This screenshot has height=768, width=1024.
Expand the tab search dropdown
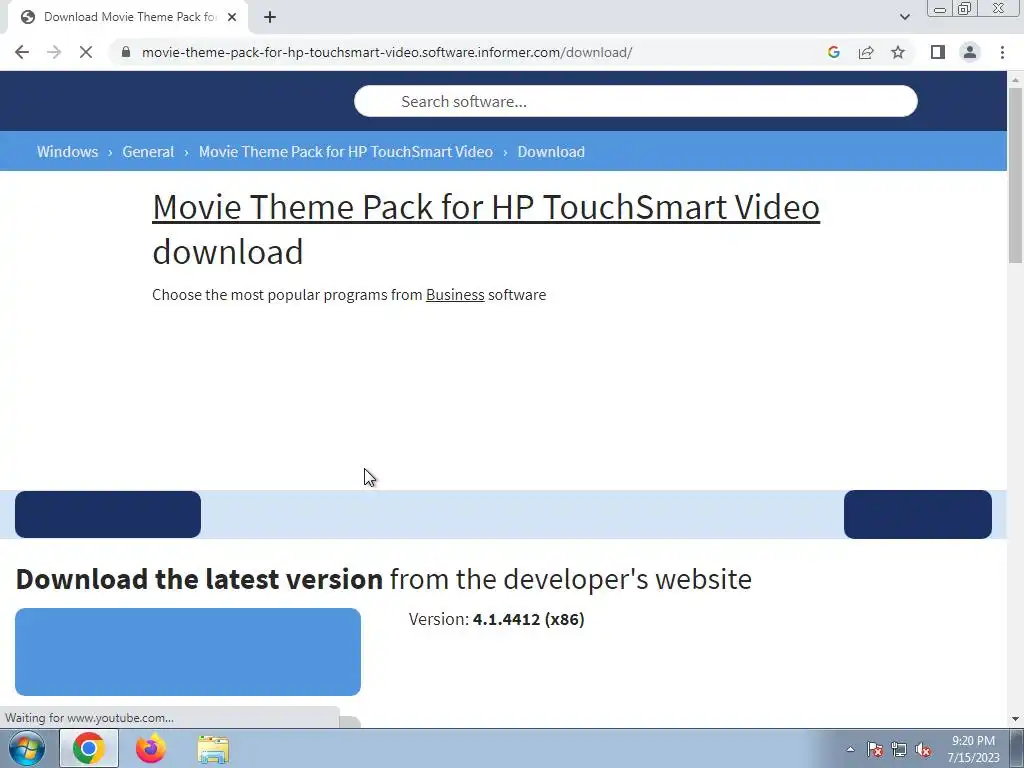904,17
